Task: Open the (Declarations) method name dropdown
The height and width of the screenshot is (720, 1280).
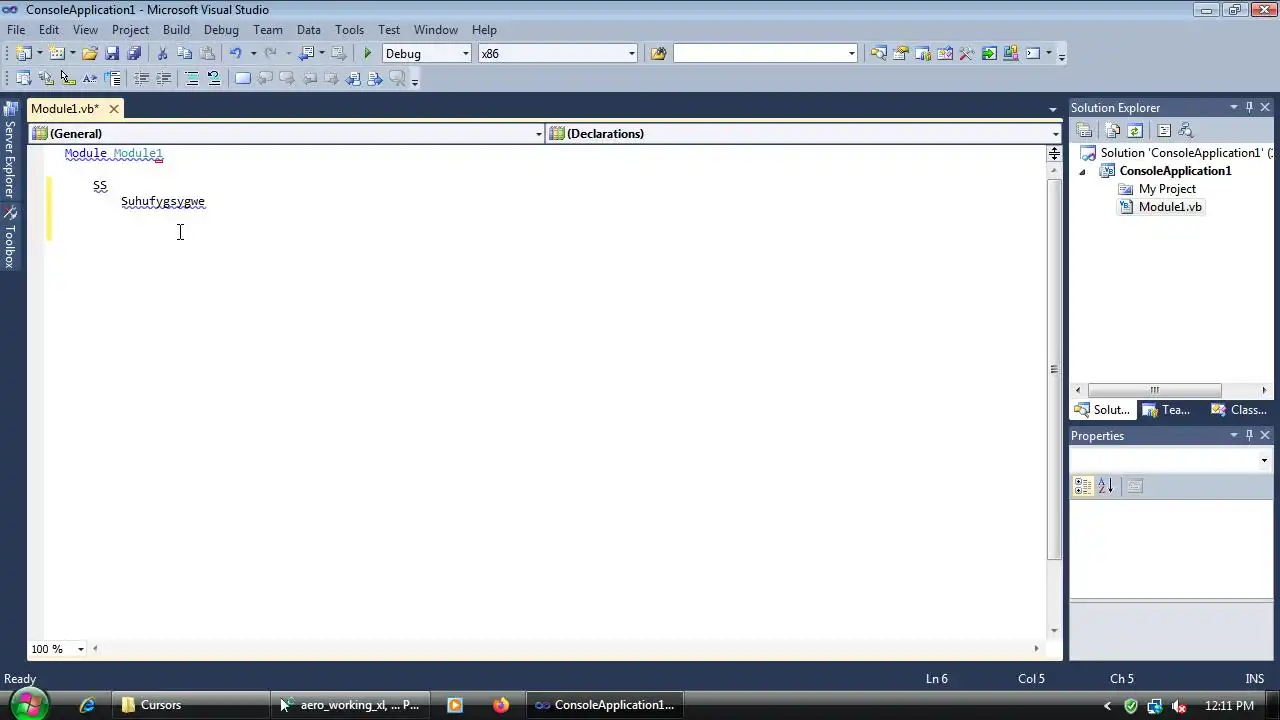Action: pyautogui.click(x=1055, y=133)
